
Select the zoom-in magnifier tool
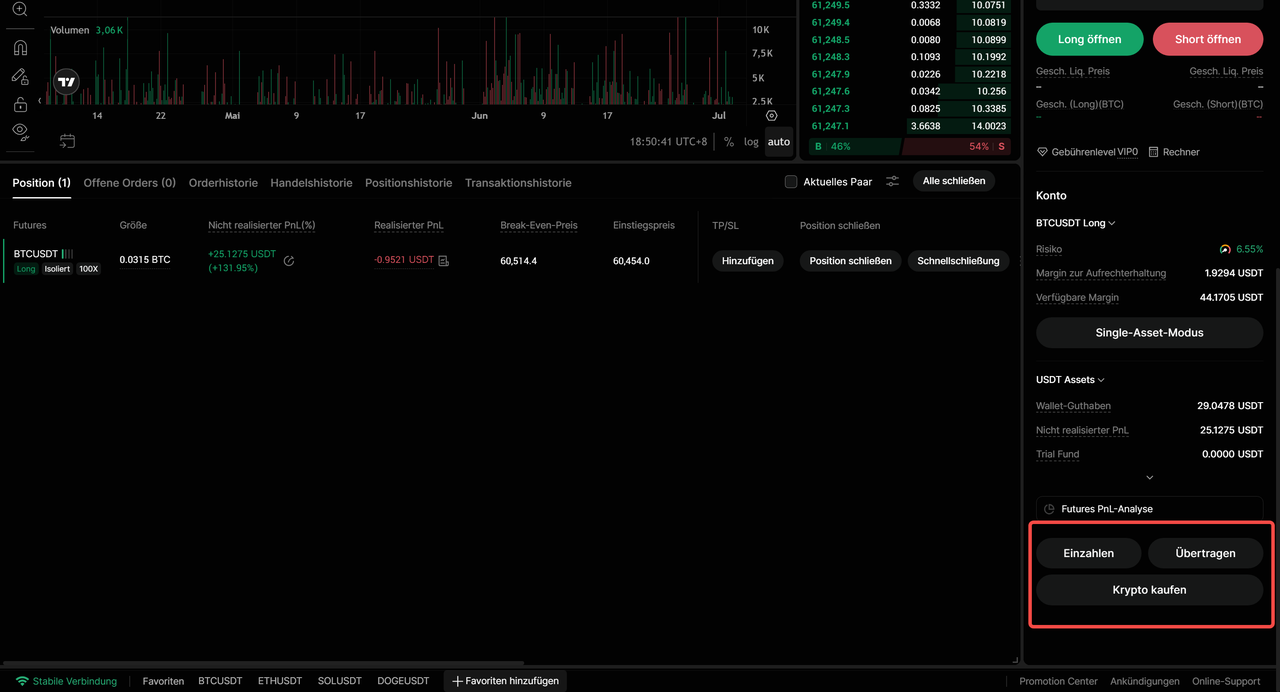(20, 9)
